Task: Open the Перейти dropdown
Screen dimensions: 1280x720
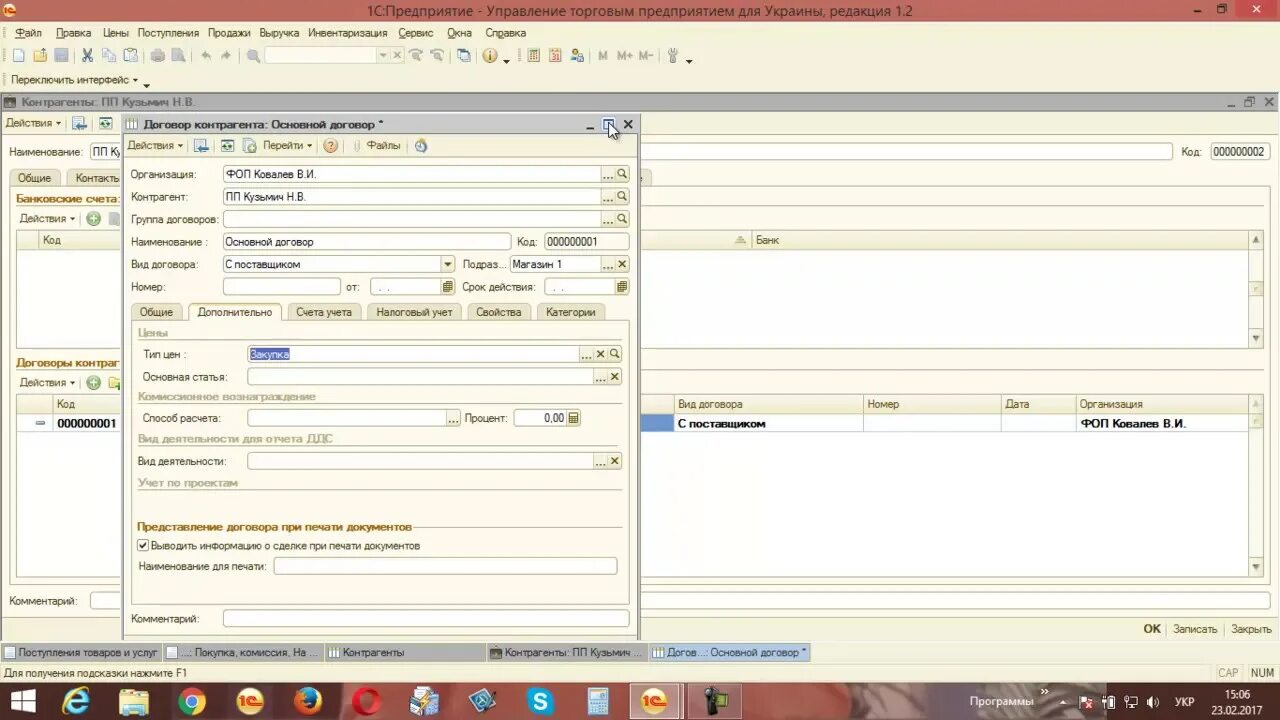Action: (288, 146)
